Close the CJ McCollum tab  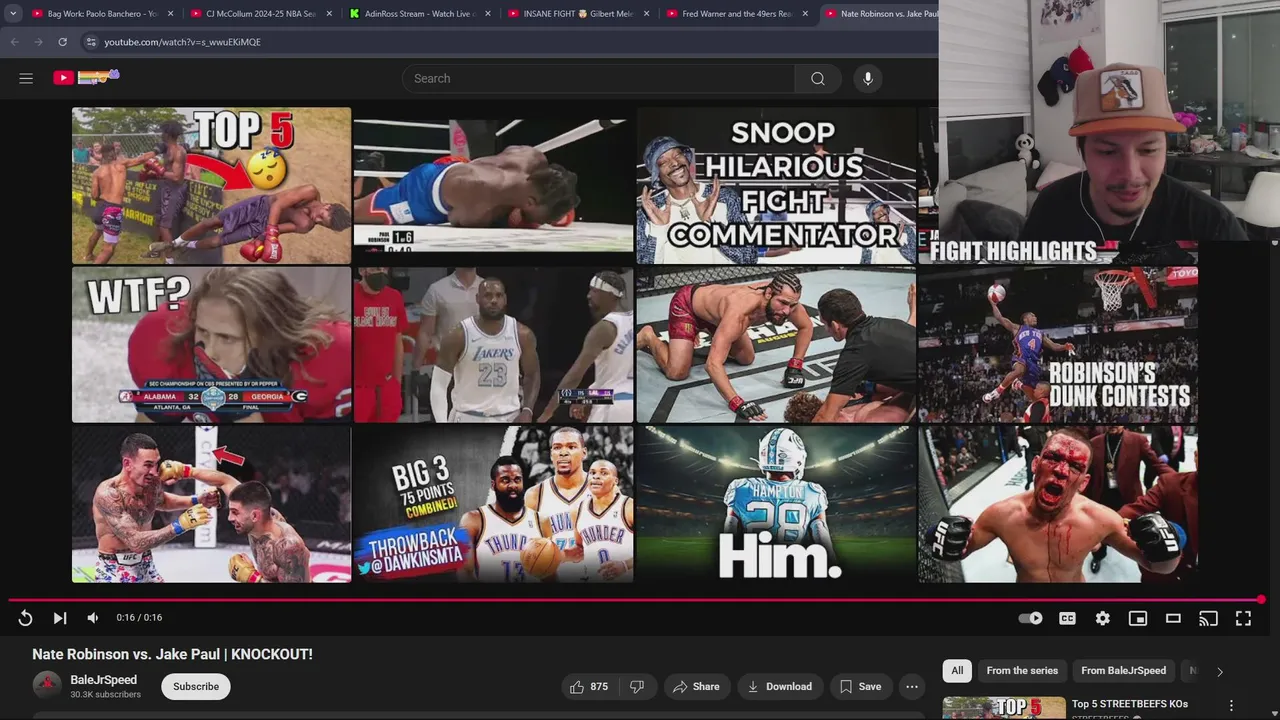coord(329,14)
